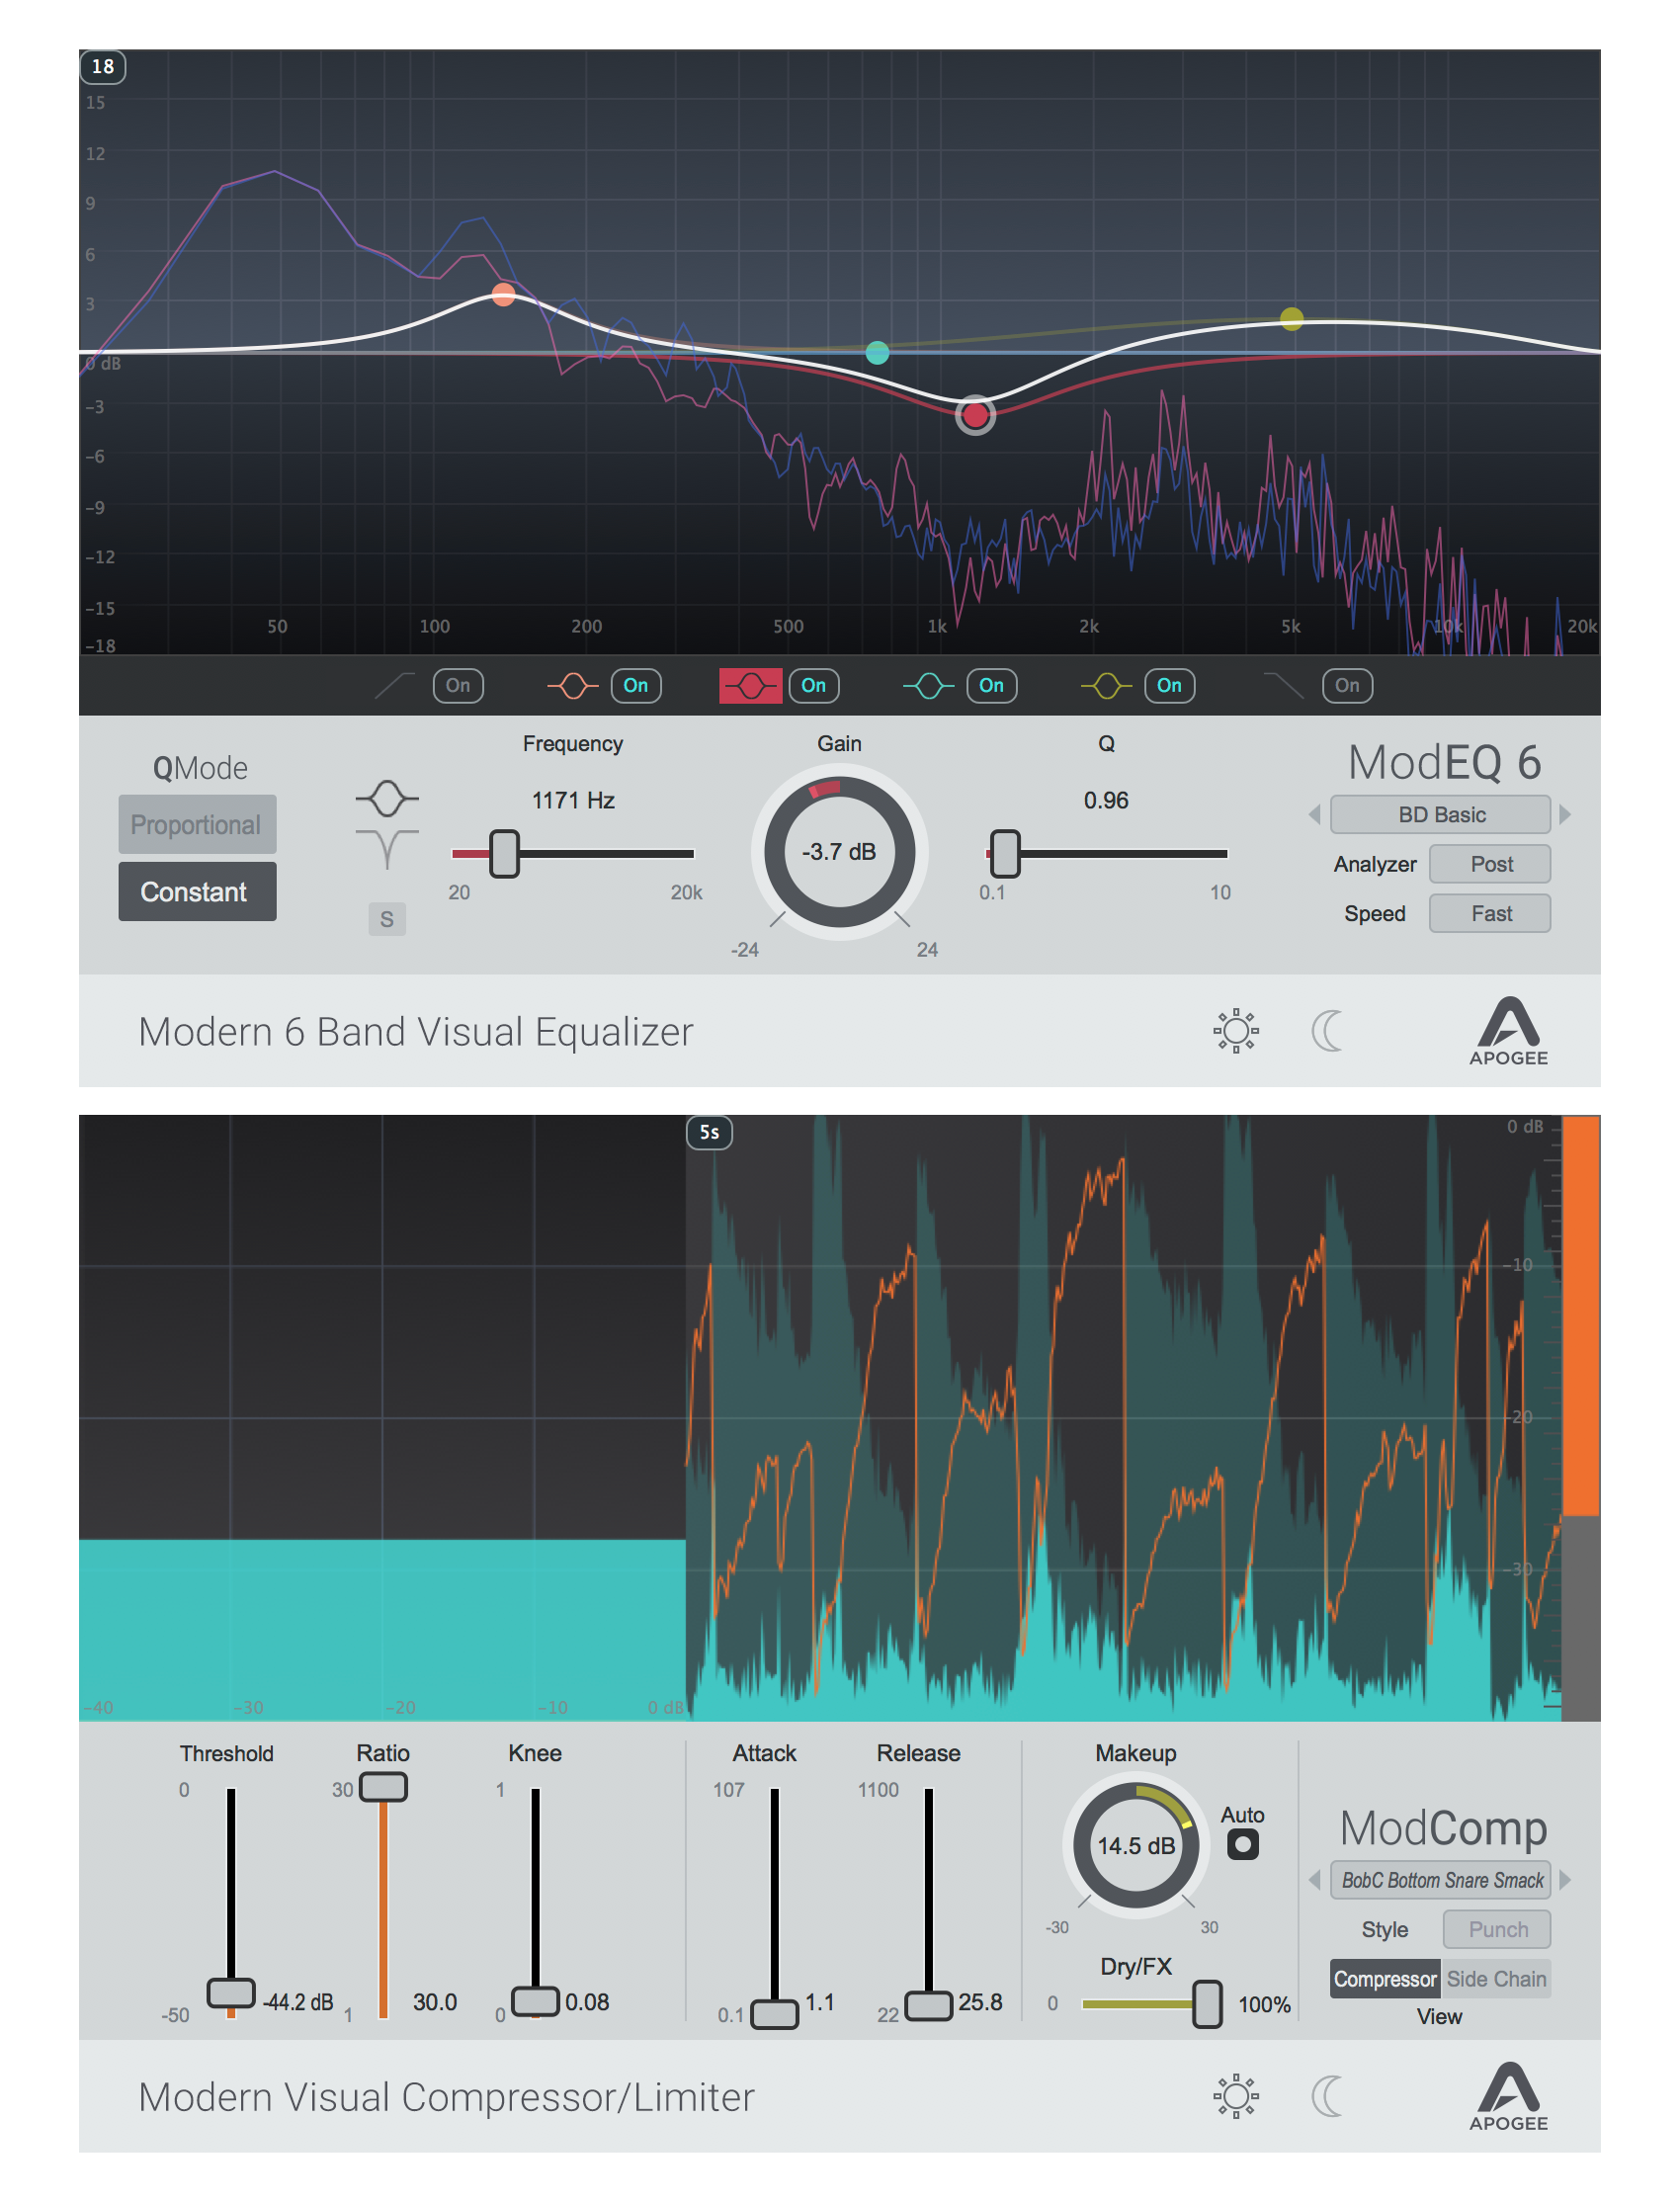The image size is (1680, 2204).
Task: Switch ModEQ to light theme sun icon
Action: (1236, 1030)
